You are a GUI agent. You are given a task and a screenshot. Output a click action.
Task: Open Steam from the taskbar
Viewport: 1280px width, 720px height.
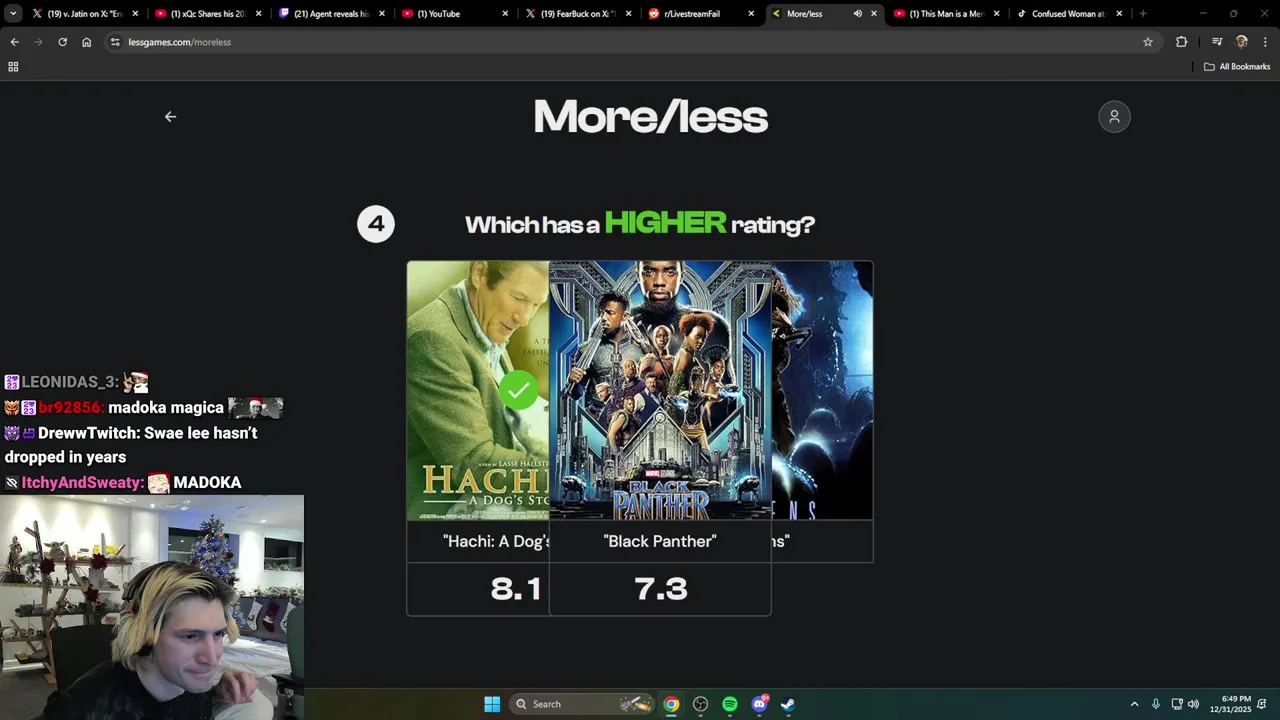coord(788,704)
